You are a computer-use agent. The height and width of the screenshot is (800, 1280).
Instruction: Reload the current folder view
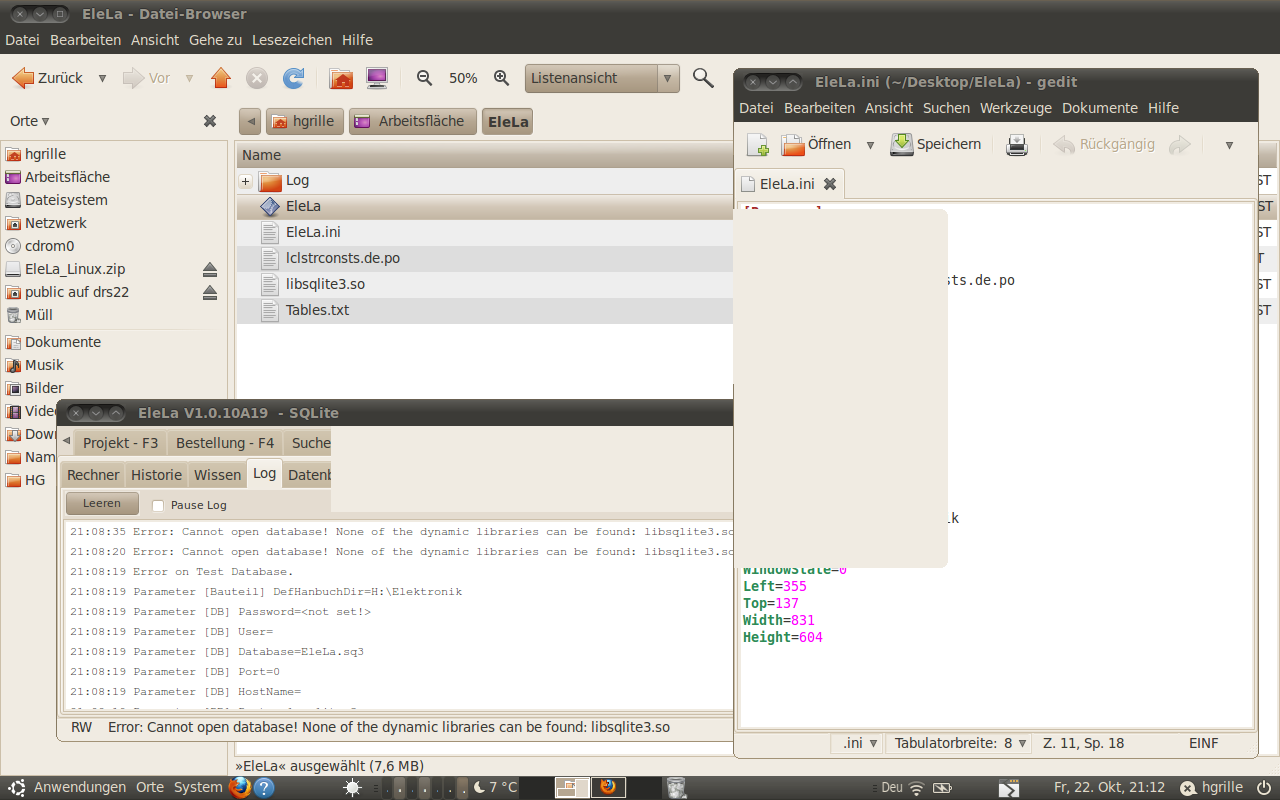[x=293, y=78]
